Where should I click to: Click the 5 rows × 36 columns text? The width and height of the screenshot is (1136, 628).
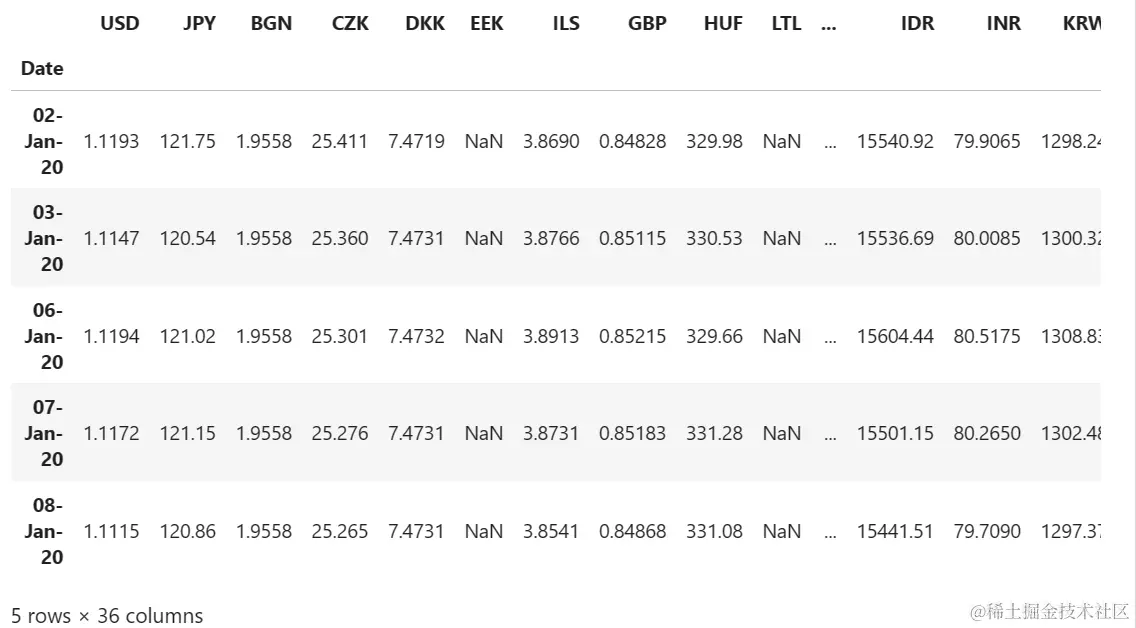tap(107, 616)
